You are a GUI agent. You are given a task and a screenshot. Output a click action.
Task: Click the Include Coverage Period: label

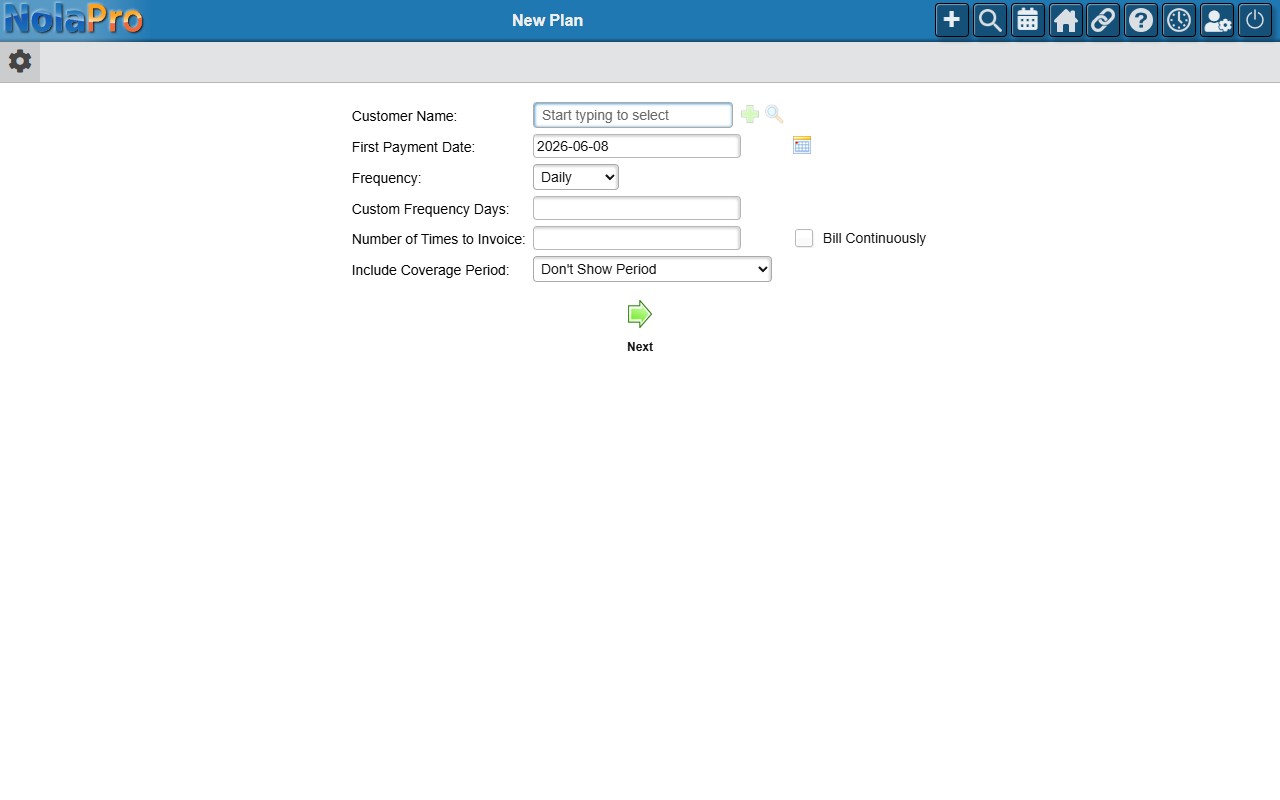click(430, 270)
